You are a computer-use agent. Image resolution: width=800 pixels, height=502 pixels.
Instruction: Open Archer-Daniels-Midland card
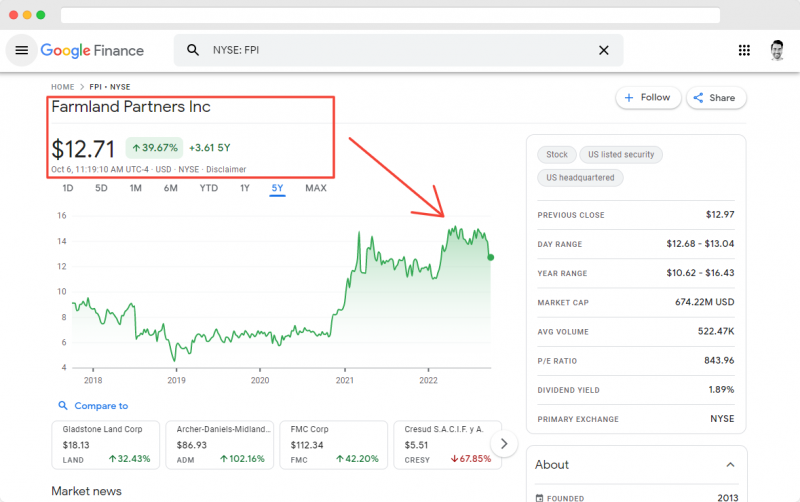coord(219,444)
